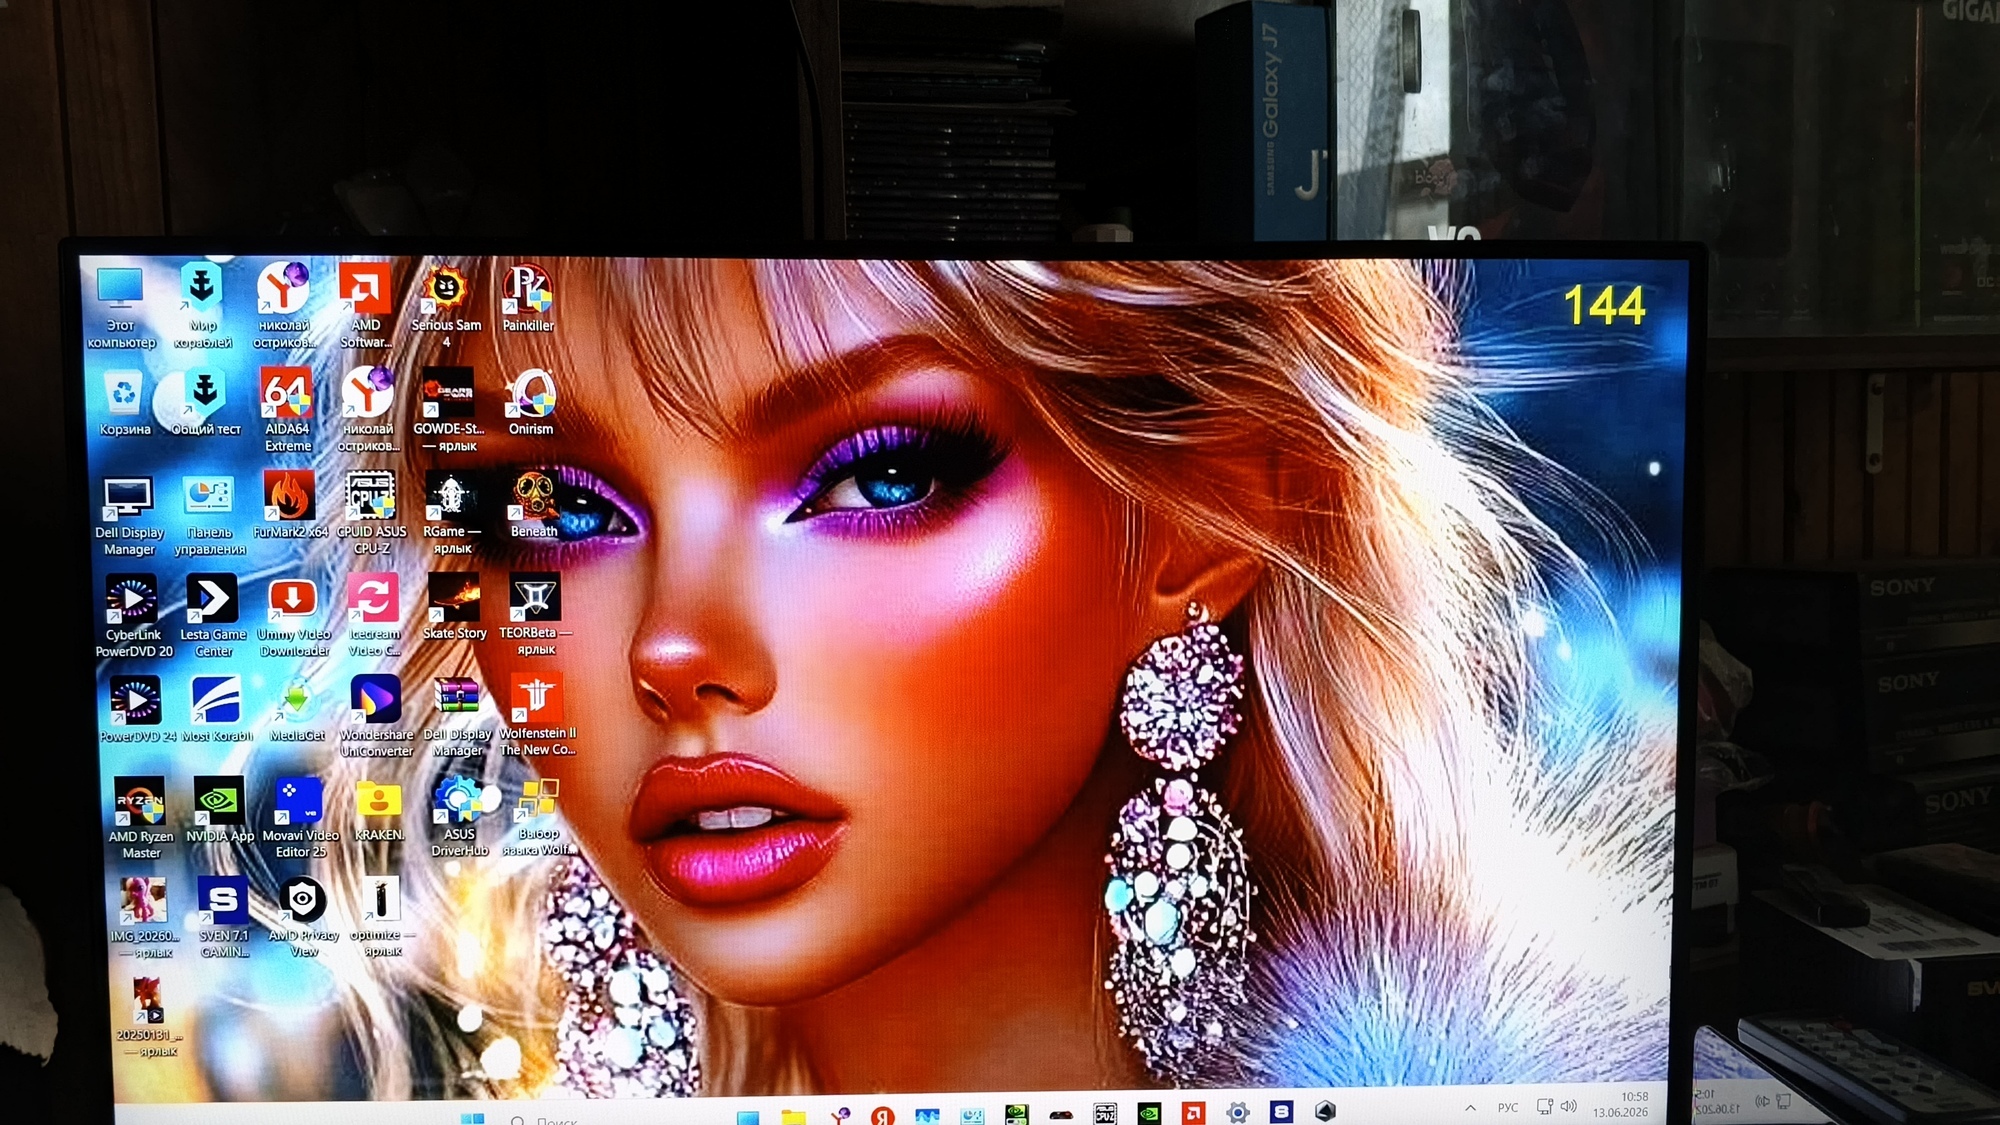
Task: Open the Корзина recycle bin icon
Action: click(x=124, y=404)
